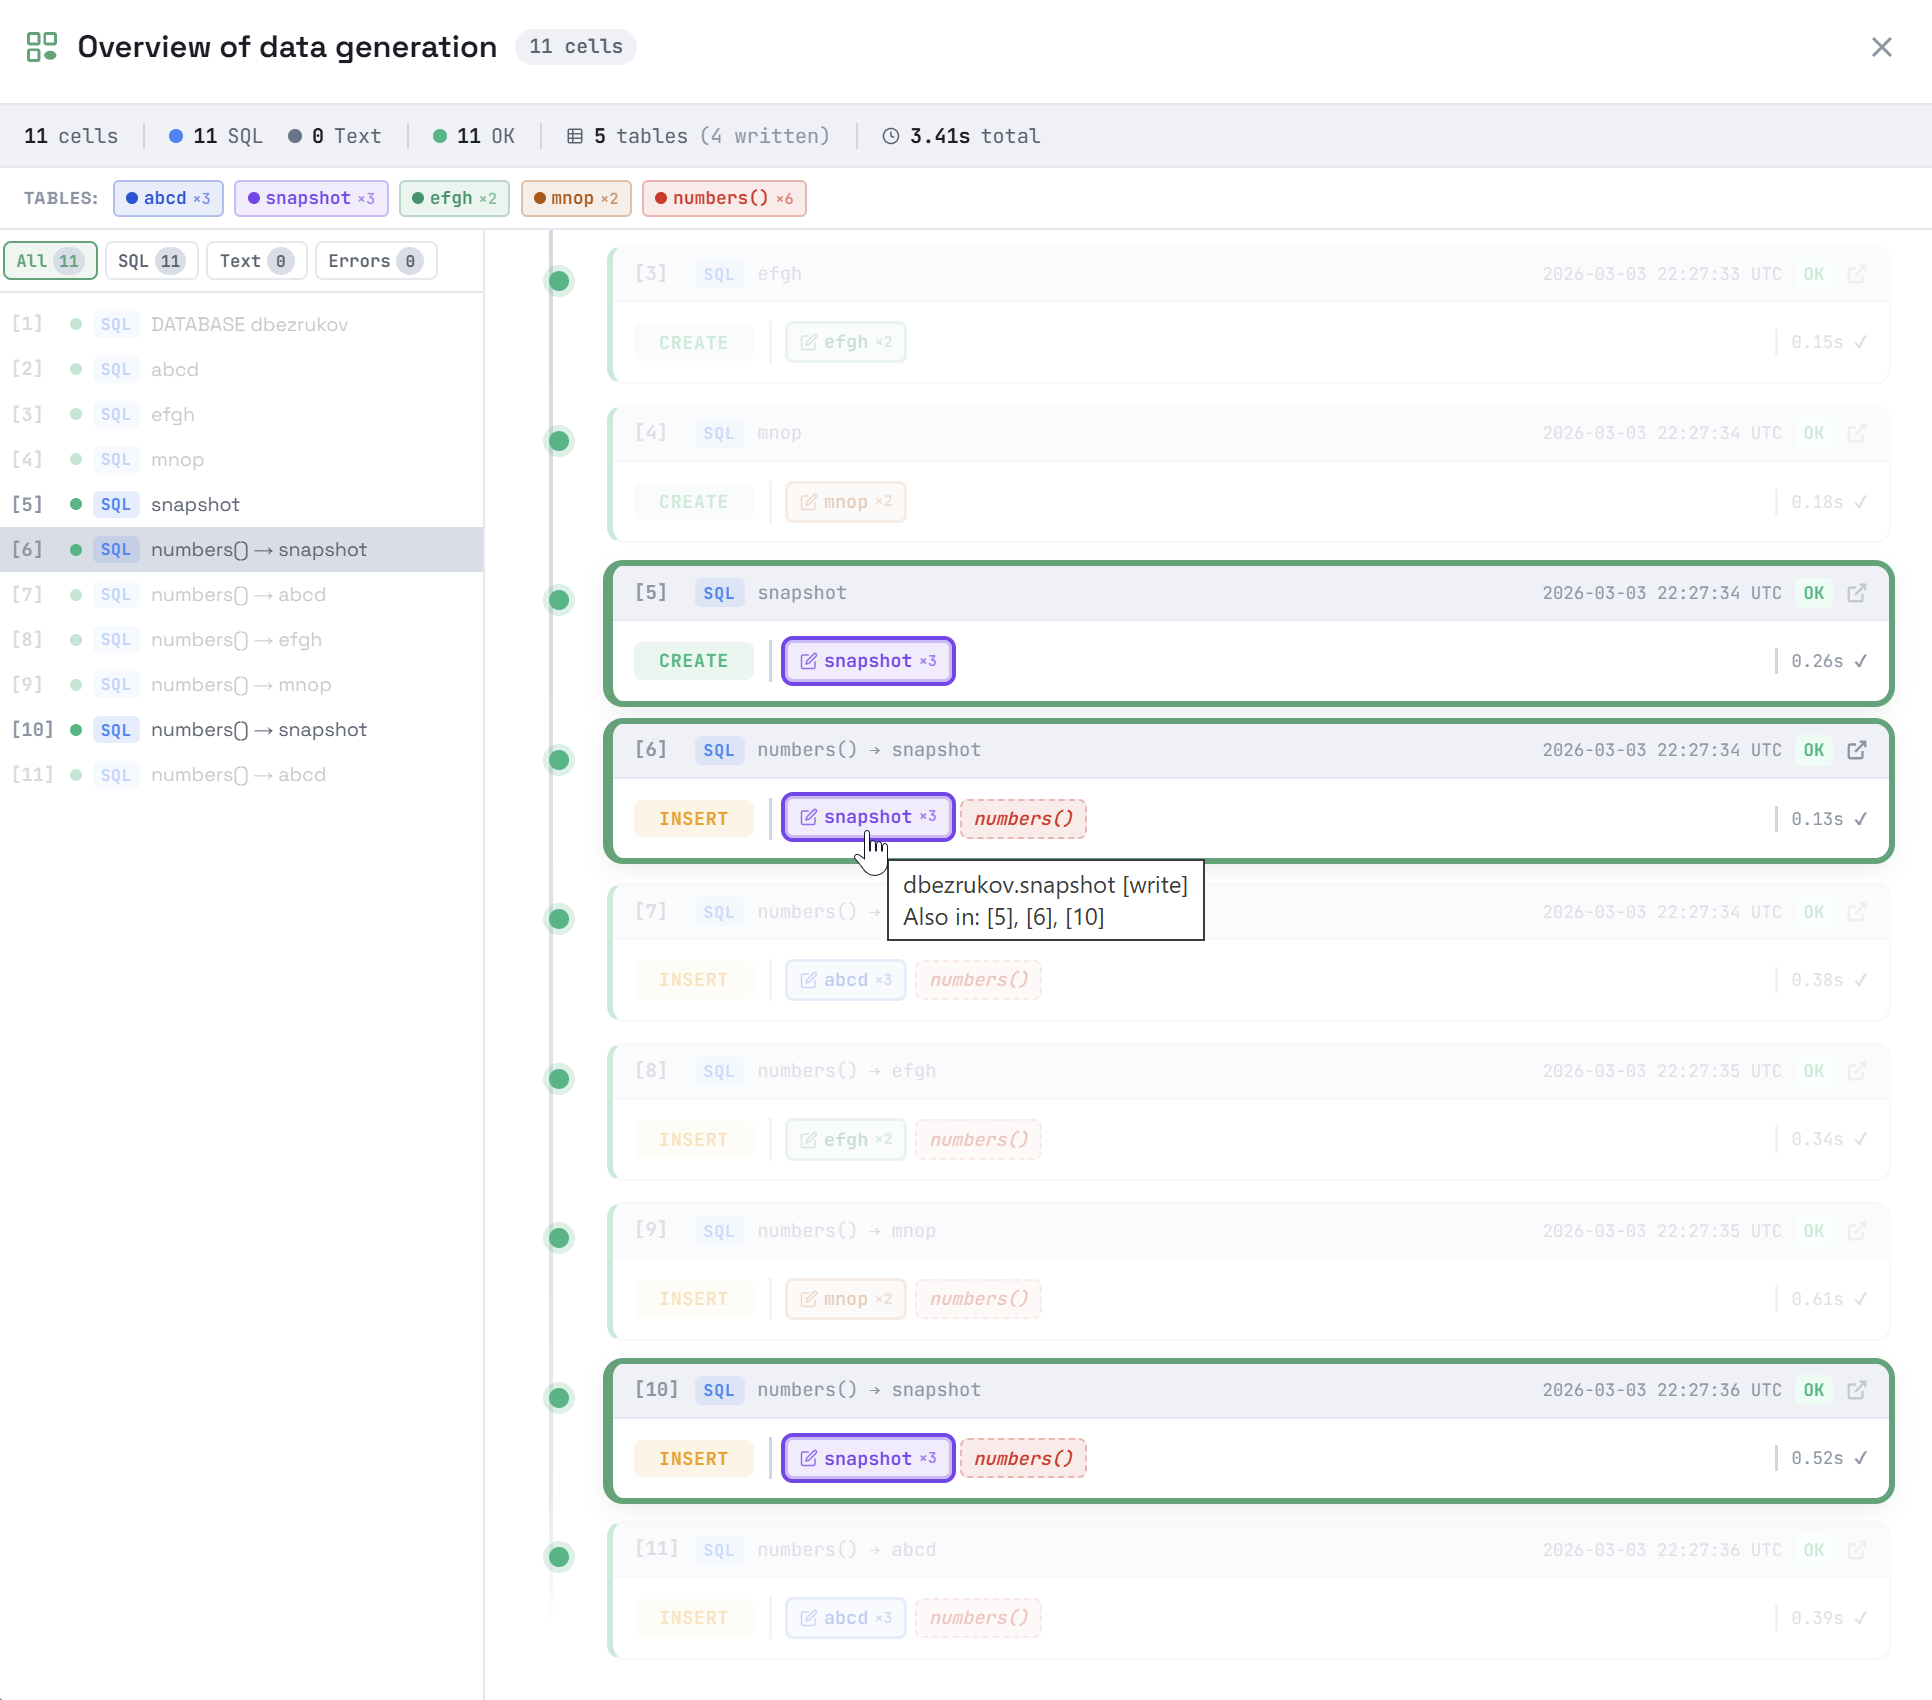Select cell [11] numbers() → abcd in list
Viewport: 1932px width, 1700px height.
point(242,774)
